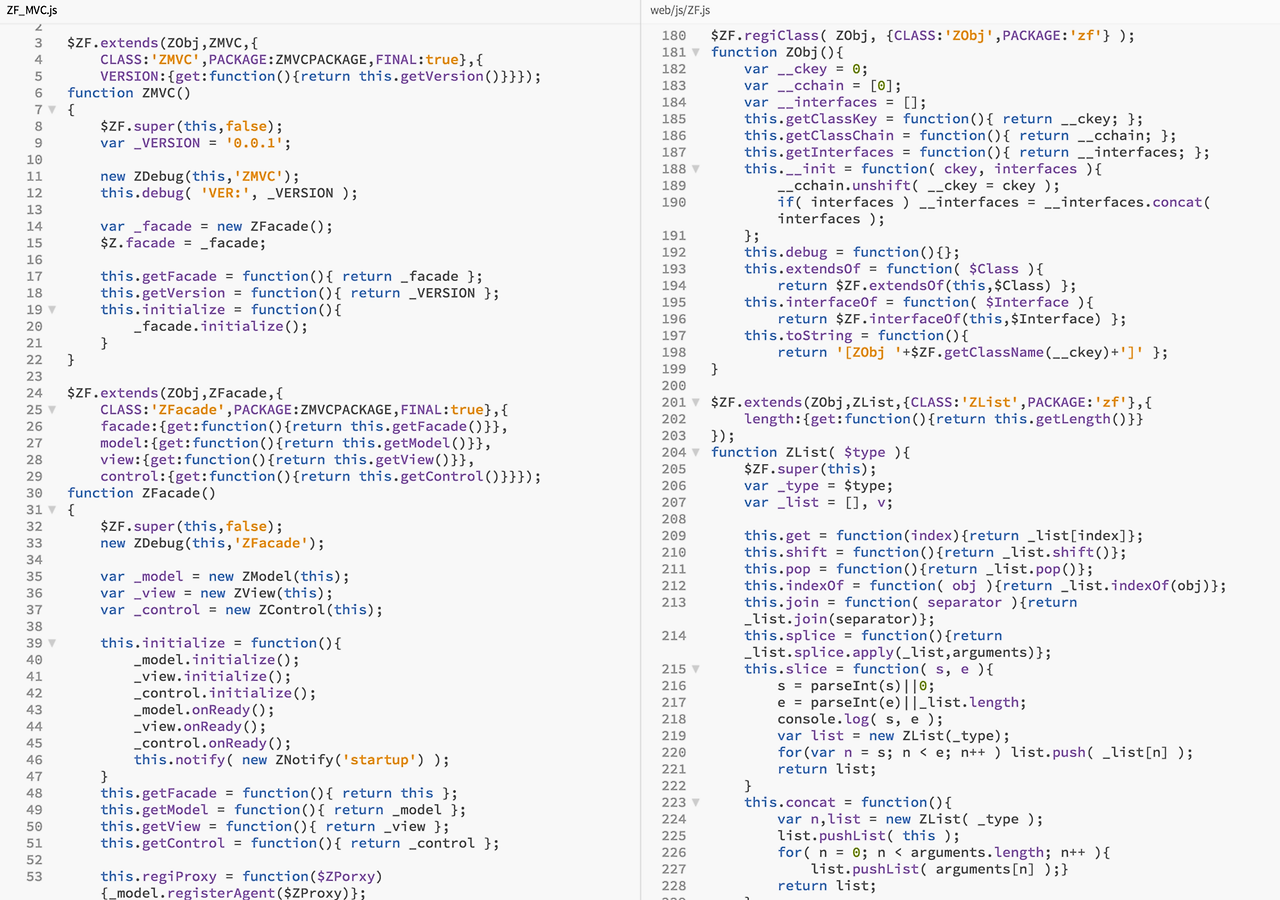Collapse the this.__init function at line 188
The height and width of the screenshot is (900, 1280).
click(x=696, y=169)
